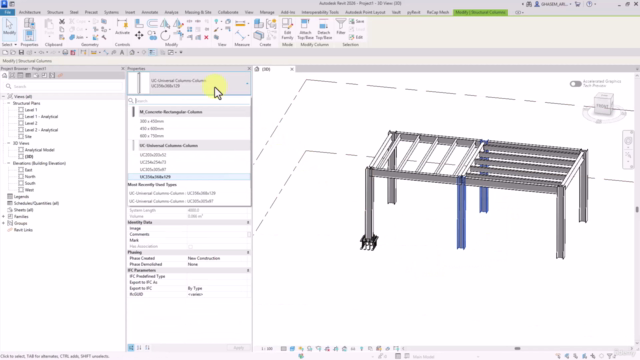Click the Level 1 view checkbox icon
The width and height of the screenshot is (640, 360).
tap(21, 110)
